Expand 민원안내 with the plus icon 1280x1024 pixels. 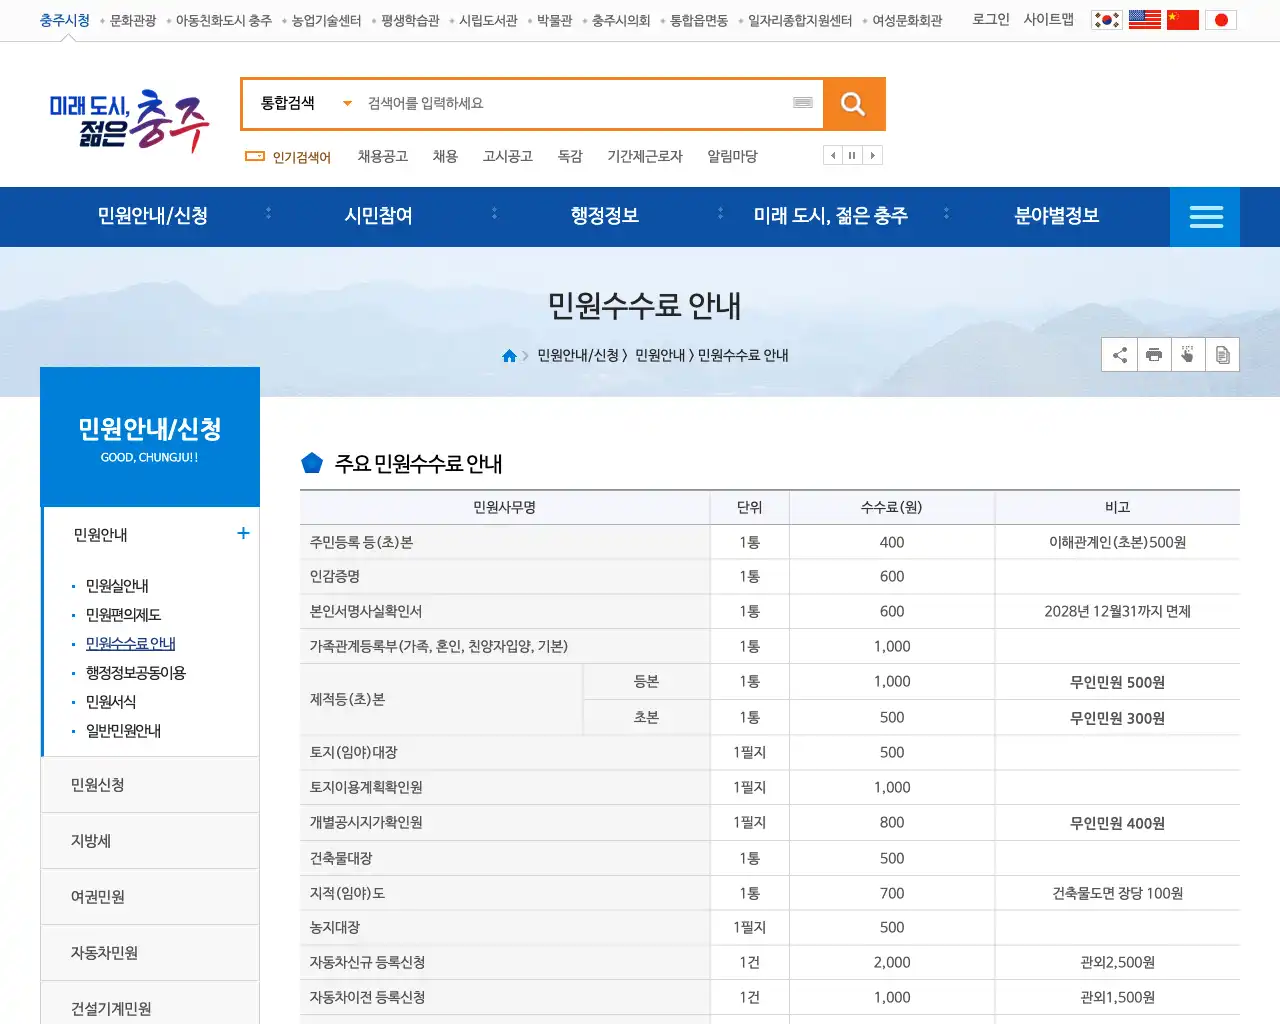243,534
